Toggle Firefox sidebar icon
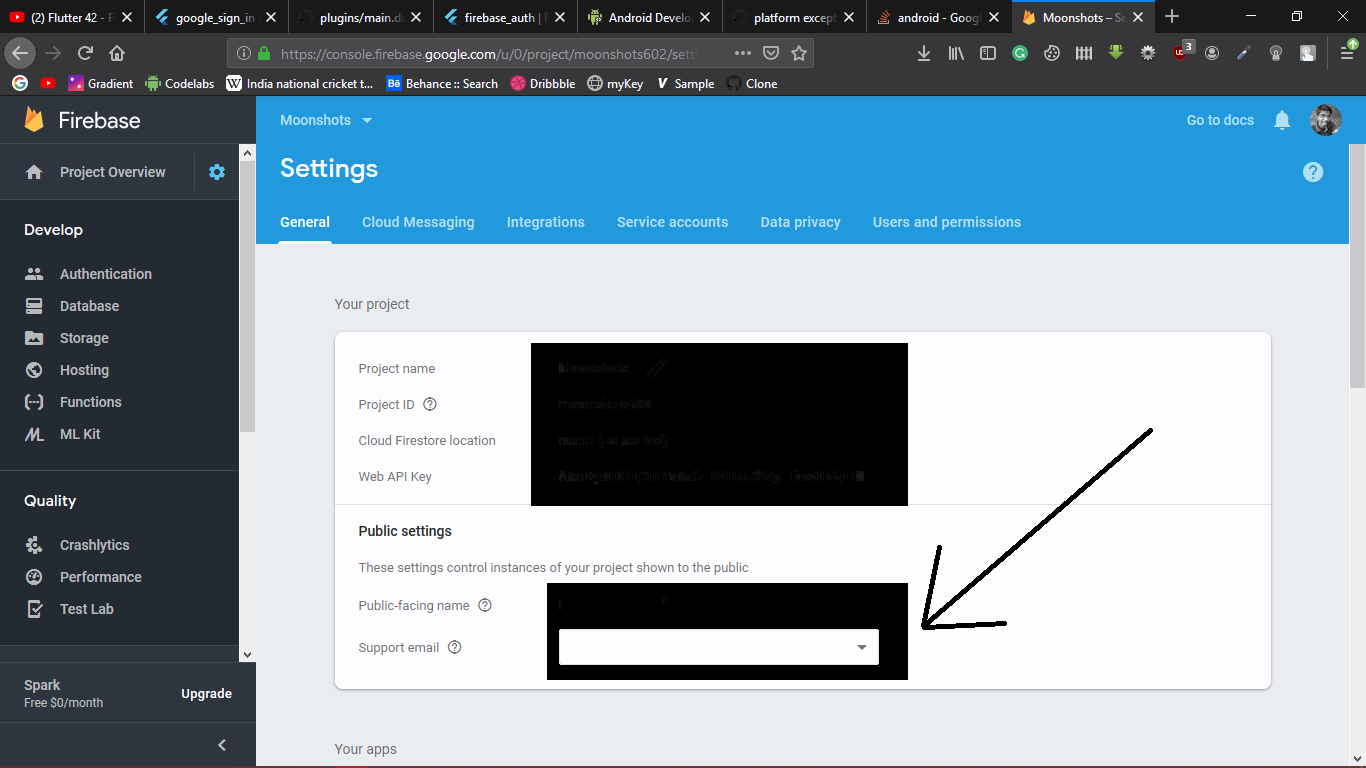This screenshot has height=768, width=1366. [988, 53]
